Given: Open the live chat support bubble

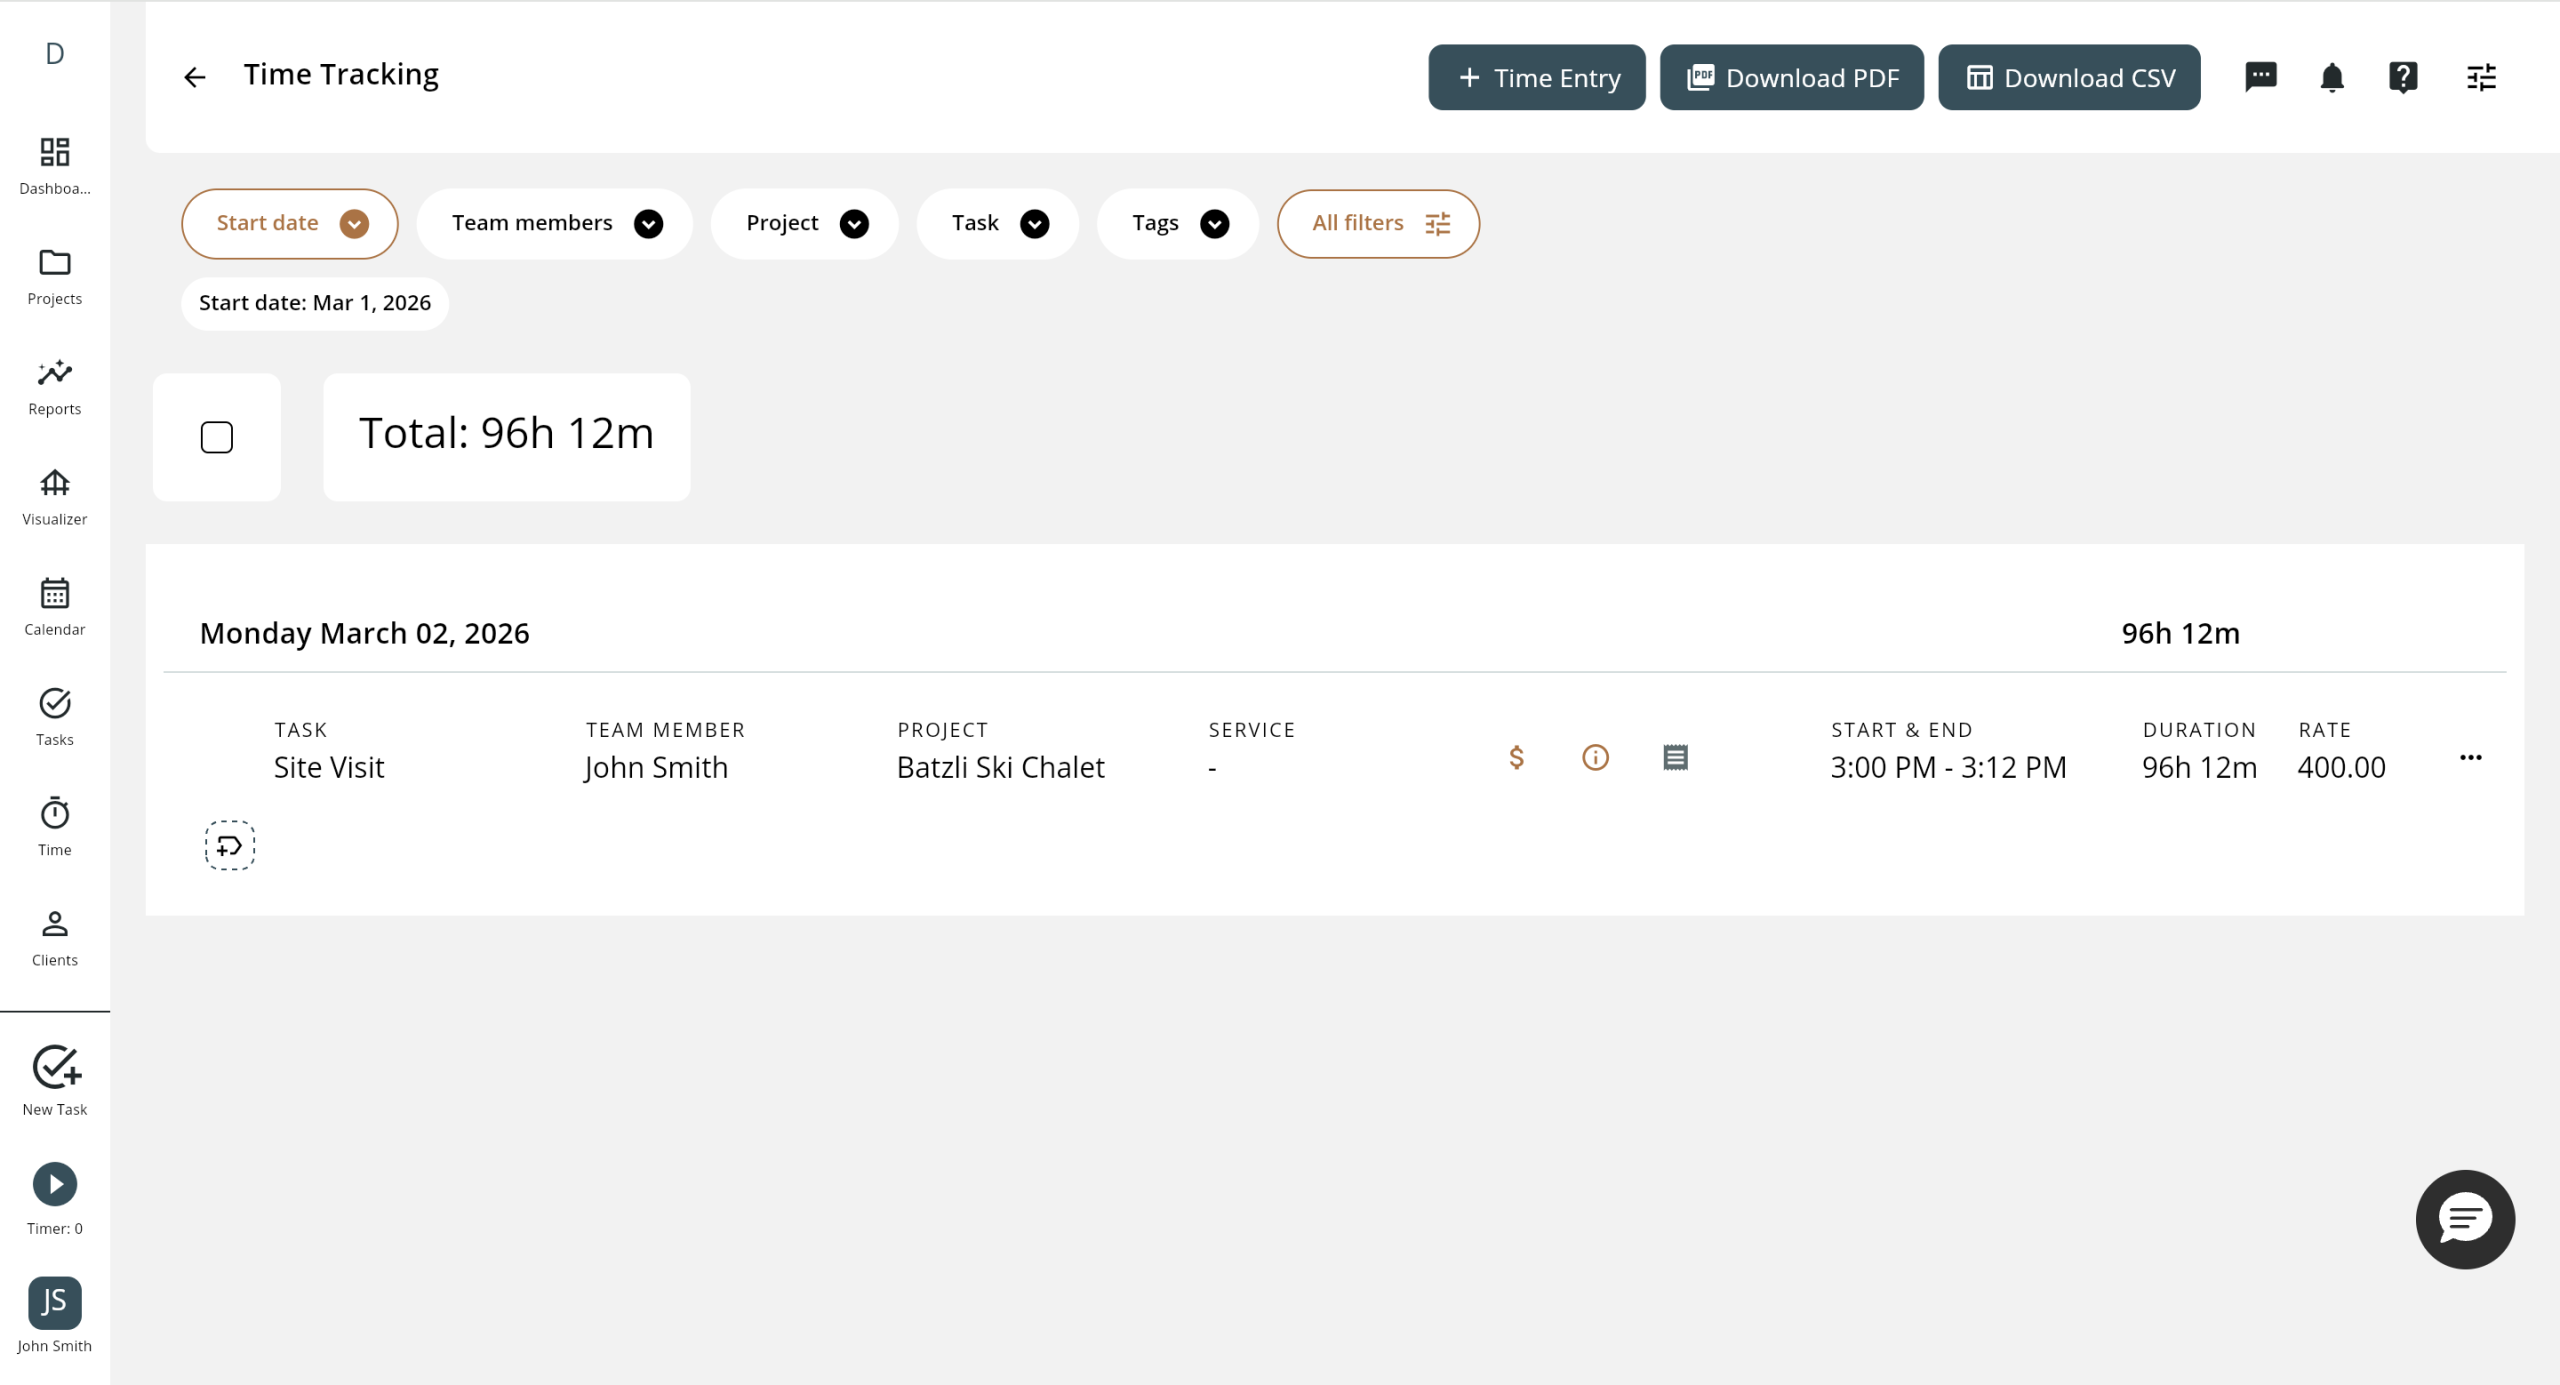Looking at the screenshot, I should [x=2465, y=1219].
